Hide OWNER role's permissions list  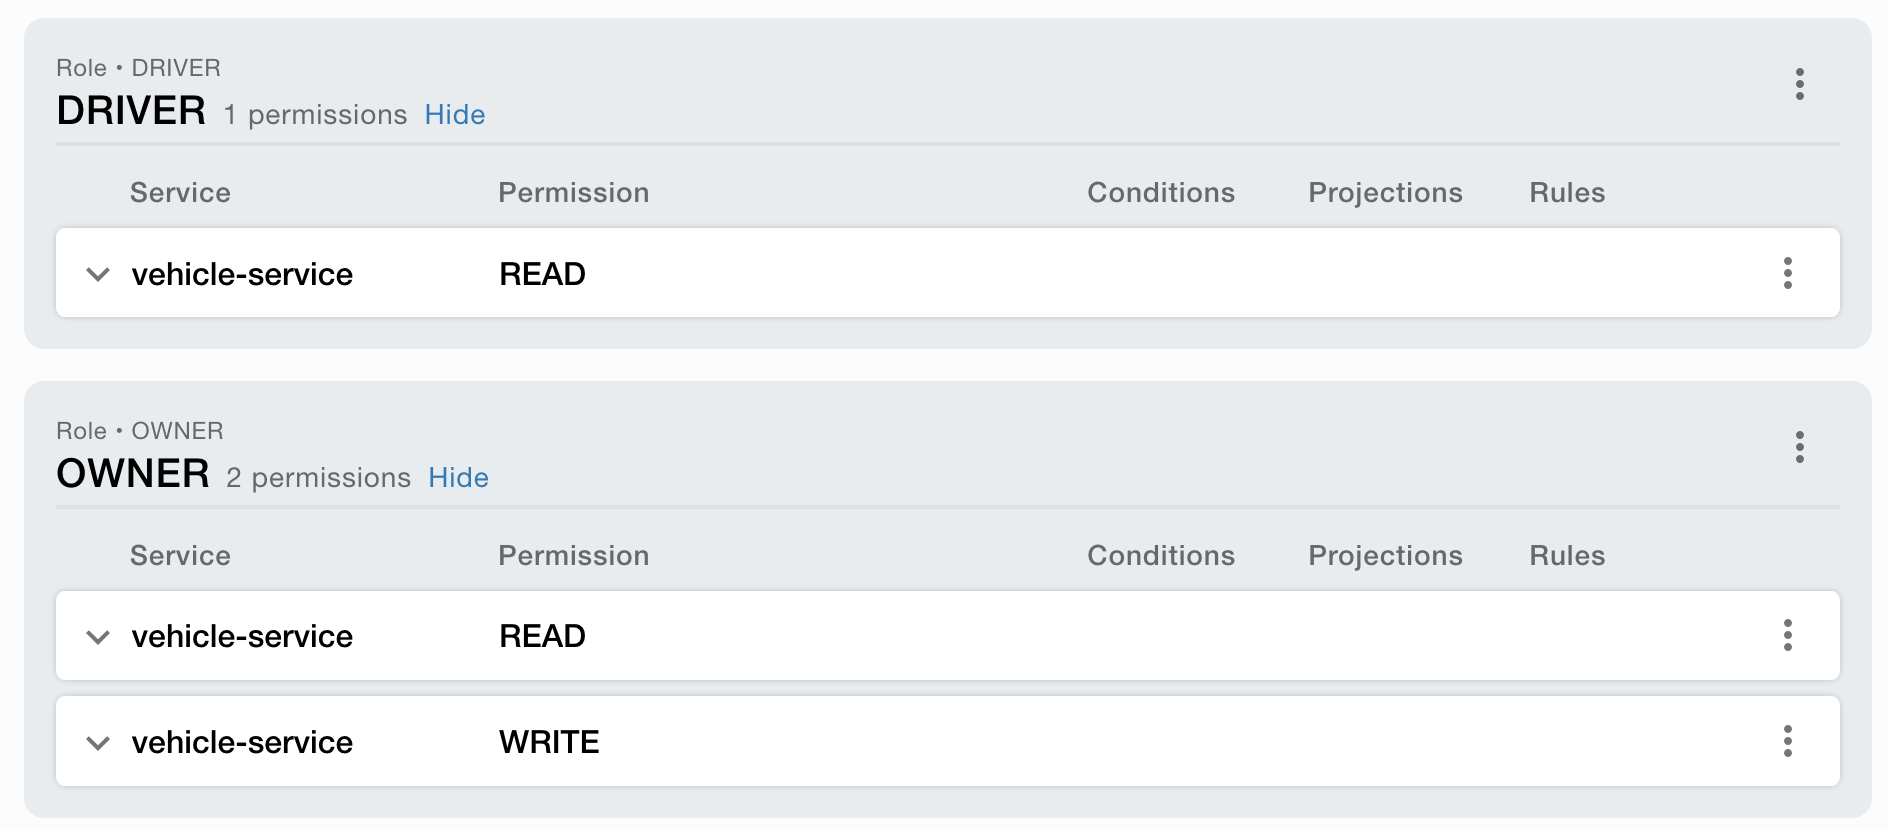(x=459, y=478)
